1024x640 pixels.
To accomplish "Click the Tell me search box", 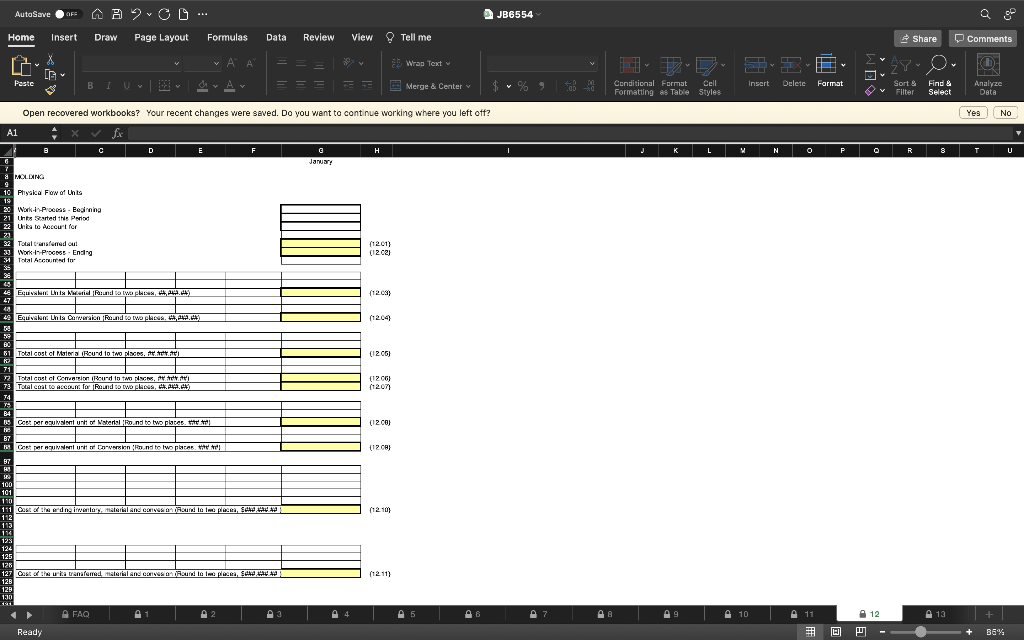I will (x=409, y=37).
